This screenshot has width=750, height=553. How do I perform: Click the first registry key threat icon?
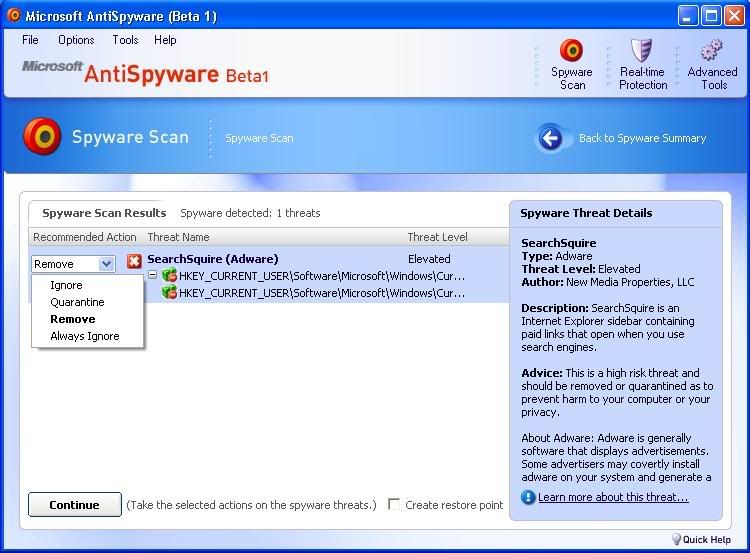169,276
